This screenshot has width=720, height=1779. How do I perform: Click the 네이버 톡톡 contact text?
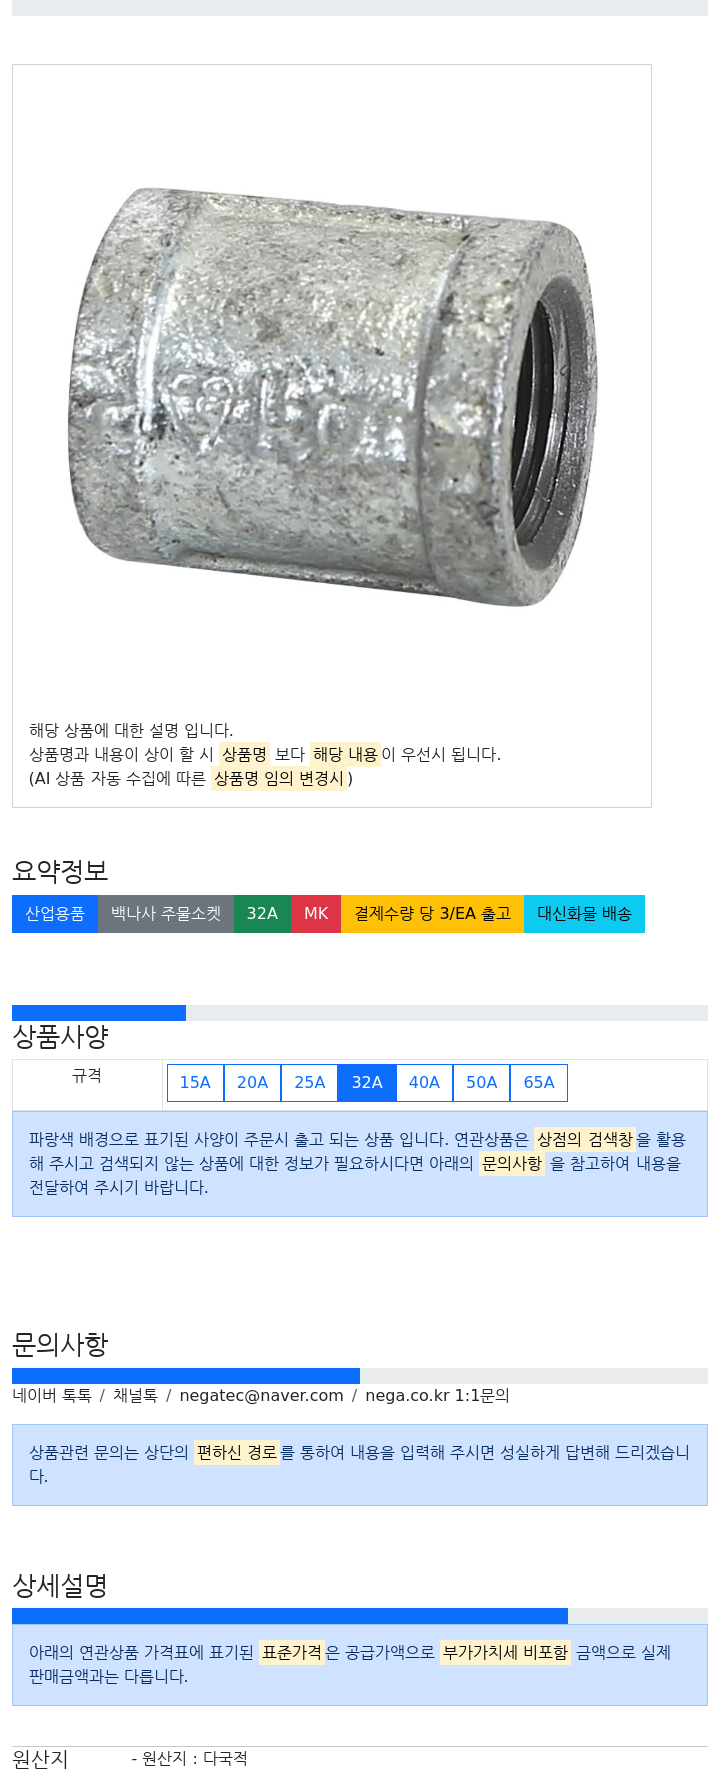[52, 1395]
